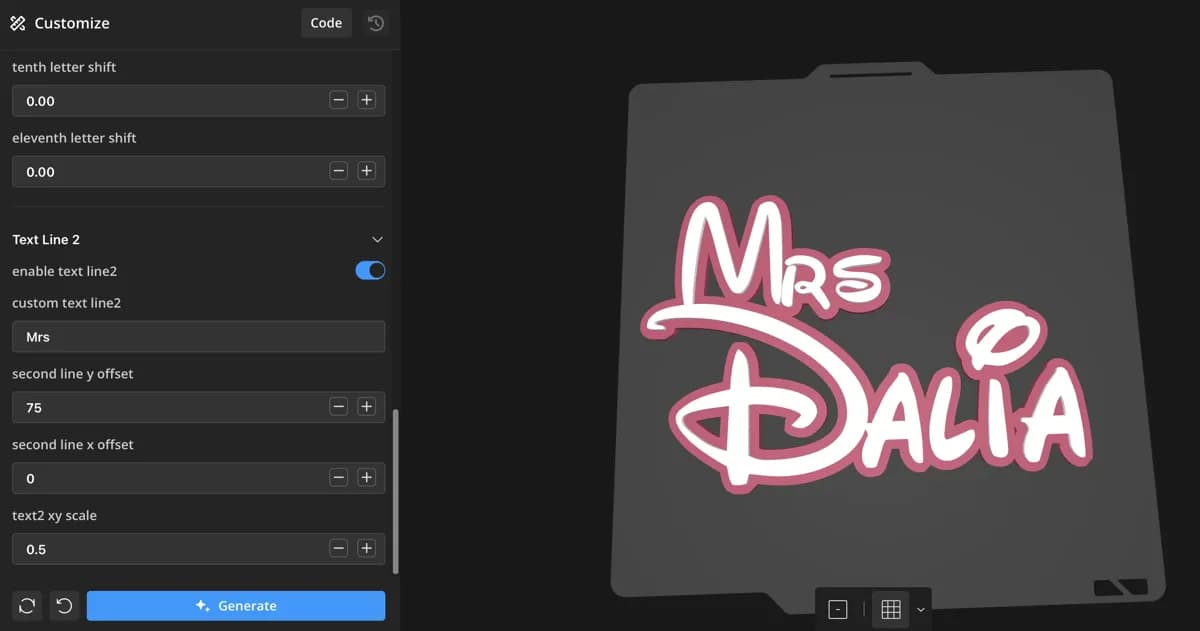
Task: Click the text2 xy scale field showing 0.5
Action: (x=198, y=549)
